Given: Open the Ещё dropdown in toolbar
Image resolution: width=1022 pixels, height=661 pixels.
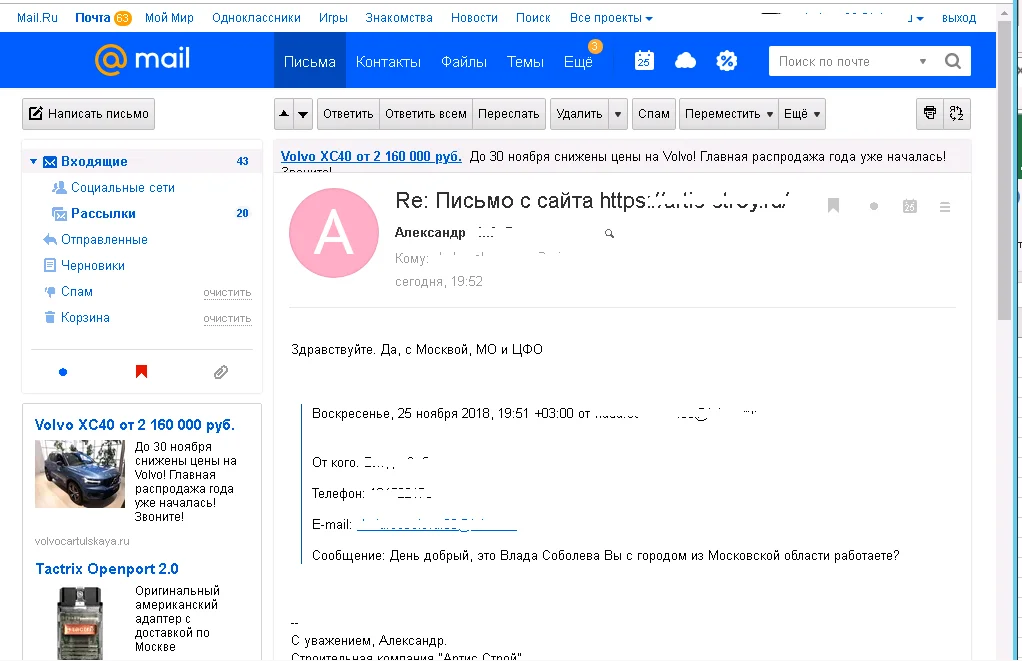Looking at the screenshot, I should [802, 113].
